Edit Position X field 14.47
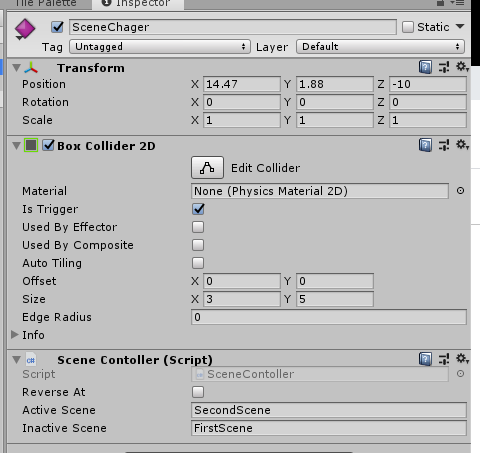 [242, 84]
